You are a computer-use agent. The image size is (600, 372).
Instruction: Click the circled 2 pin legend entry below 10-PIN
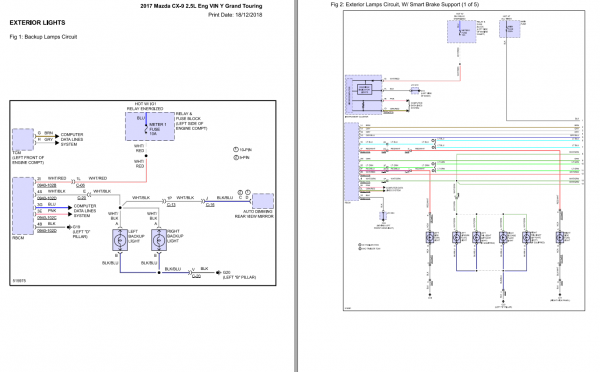tap(241, 157)
